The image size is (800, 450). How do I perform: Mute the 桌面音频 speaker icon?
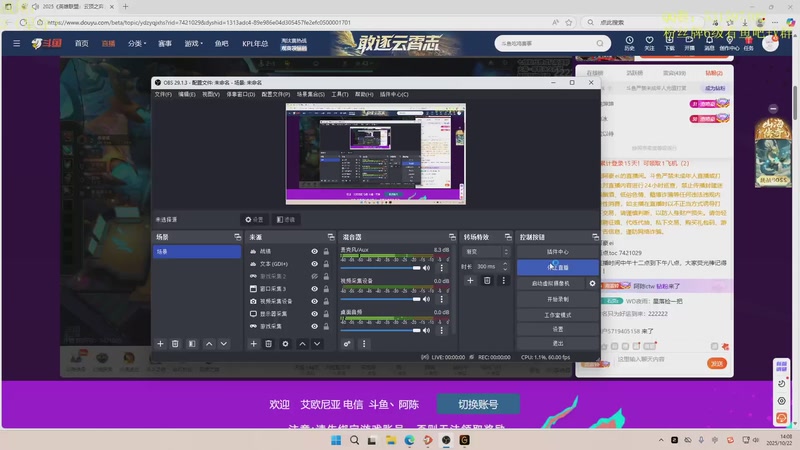pos(427,330)
